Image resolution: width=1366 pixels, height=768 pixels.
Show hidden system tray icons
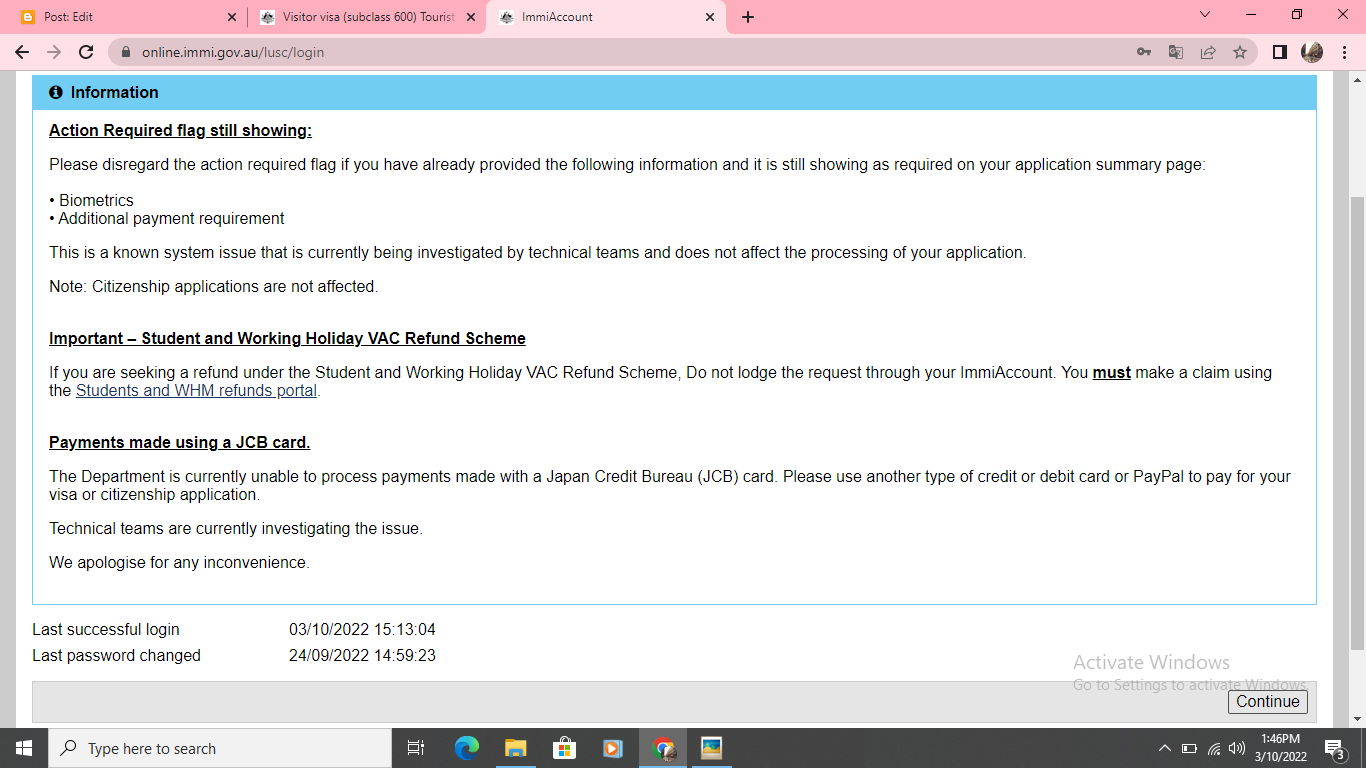click(1164, 748)
